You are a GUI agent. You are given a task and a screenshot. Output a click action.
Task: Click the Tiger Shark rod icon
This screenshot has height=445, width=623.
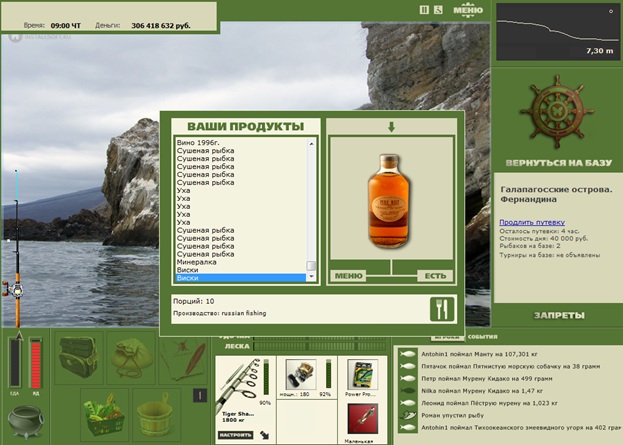pyautogui.click(x=238, y=383)
